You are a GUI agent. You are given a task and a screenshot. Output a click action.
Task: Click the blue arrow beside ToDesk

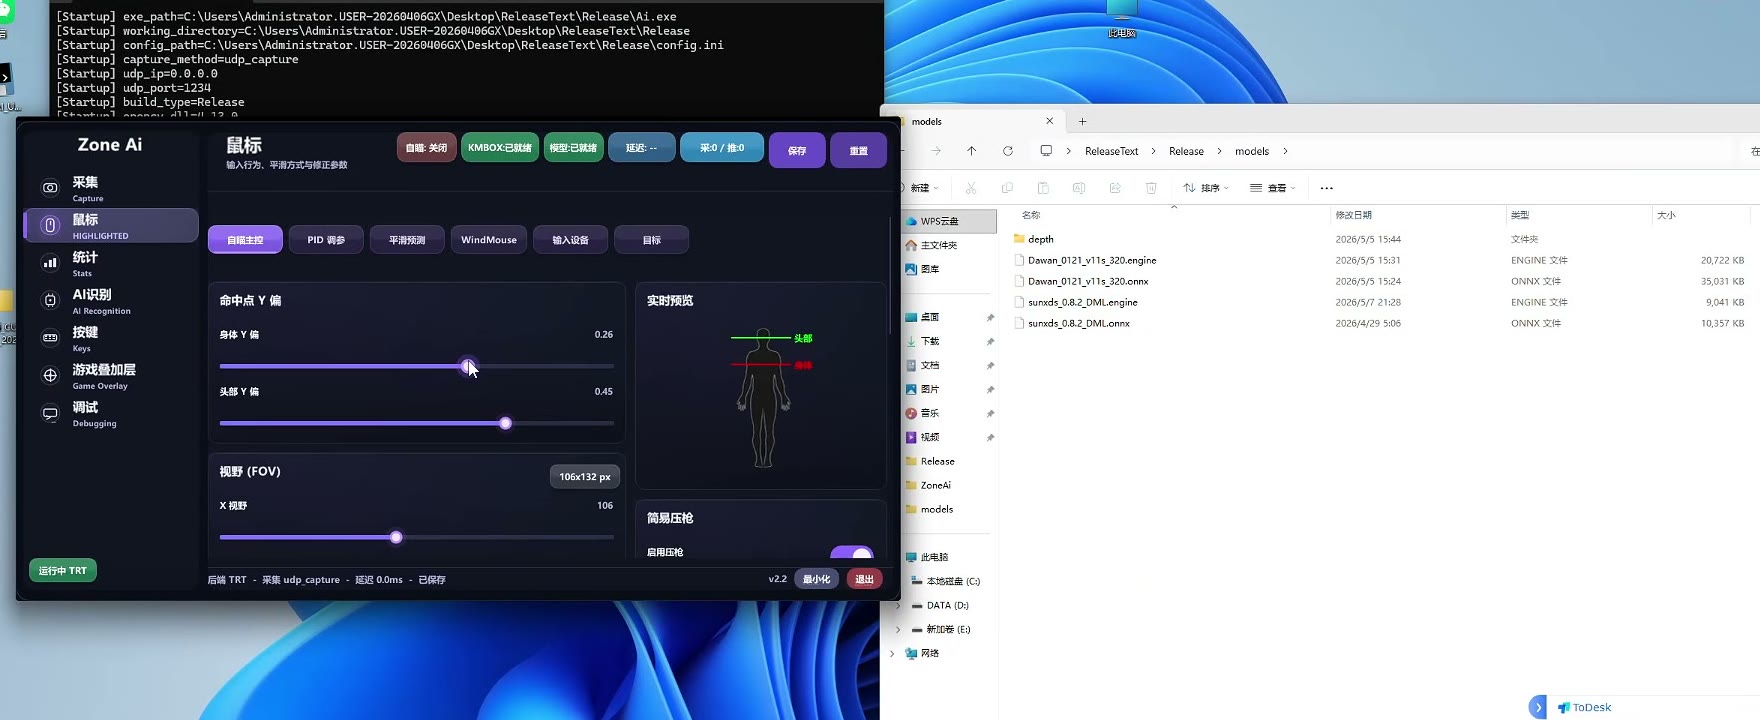[x=1538, y=707]
